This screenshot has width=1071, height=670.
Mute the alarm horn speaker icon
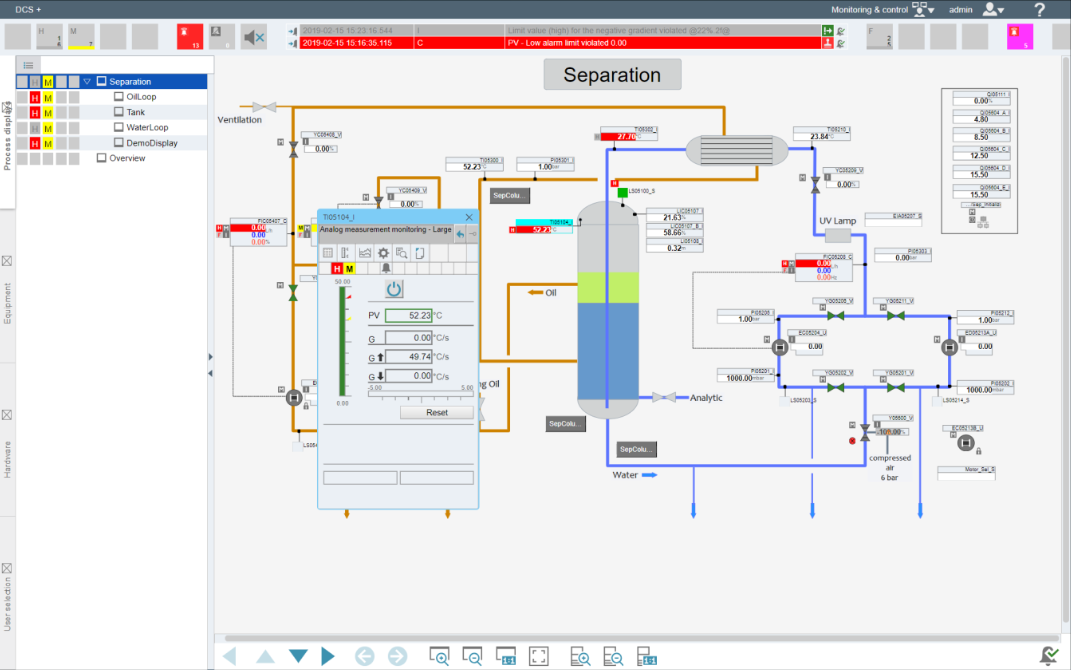tap(254, 37)
